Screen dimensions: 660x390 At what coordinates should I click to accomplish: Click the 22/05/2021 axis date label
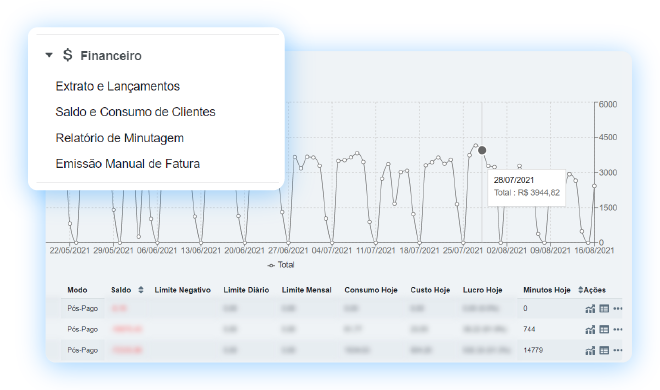(x=69, y=250)
